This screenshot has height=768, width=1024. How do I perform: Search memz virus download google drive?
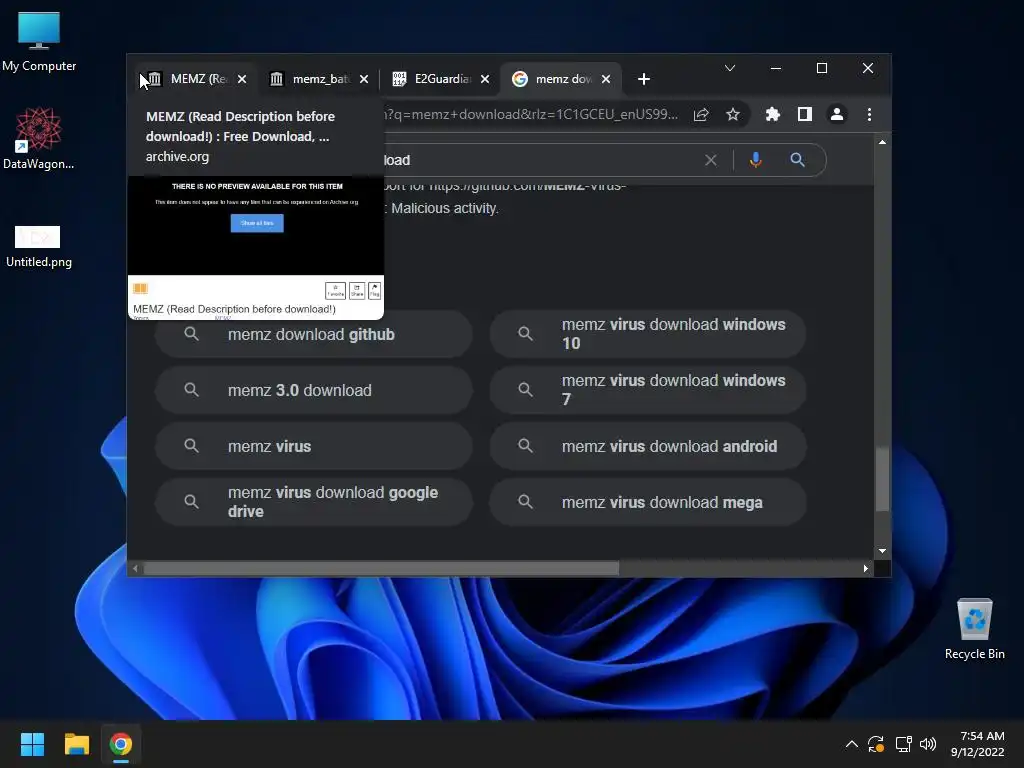[x=313, y=502]
